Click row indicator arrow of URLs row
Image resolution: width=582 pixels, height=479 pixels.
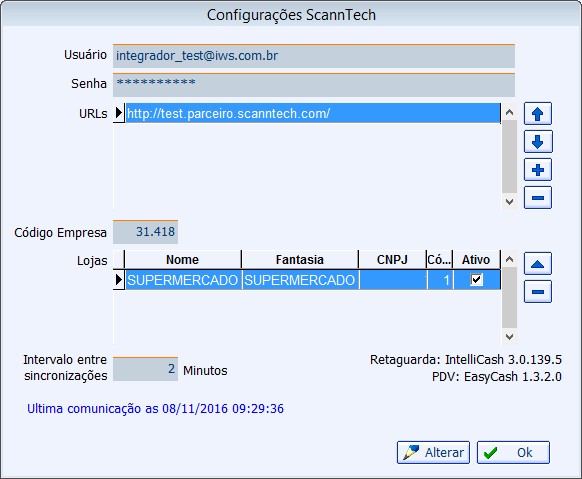pos(119,113)
